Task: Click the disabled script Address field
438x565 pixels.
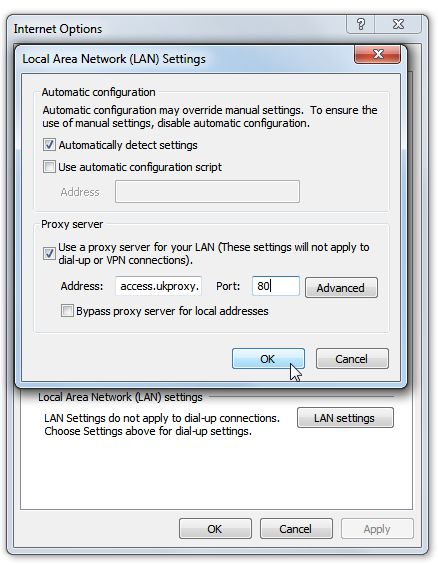Action: click(207, 191)
